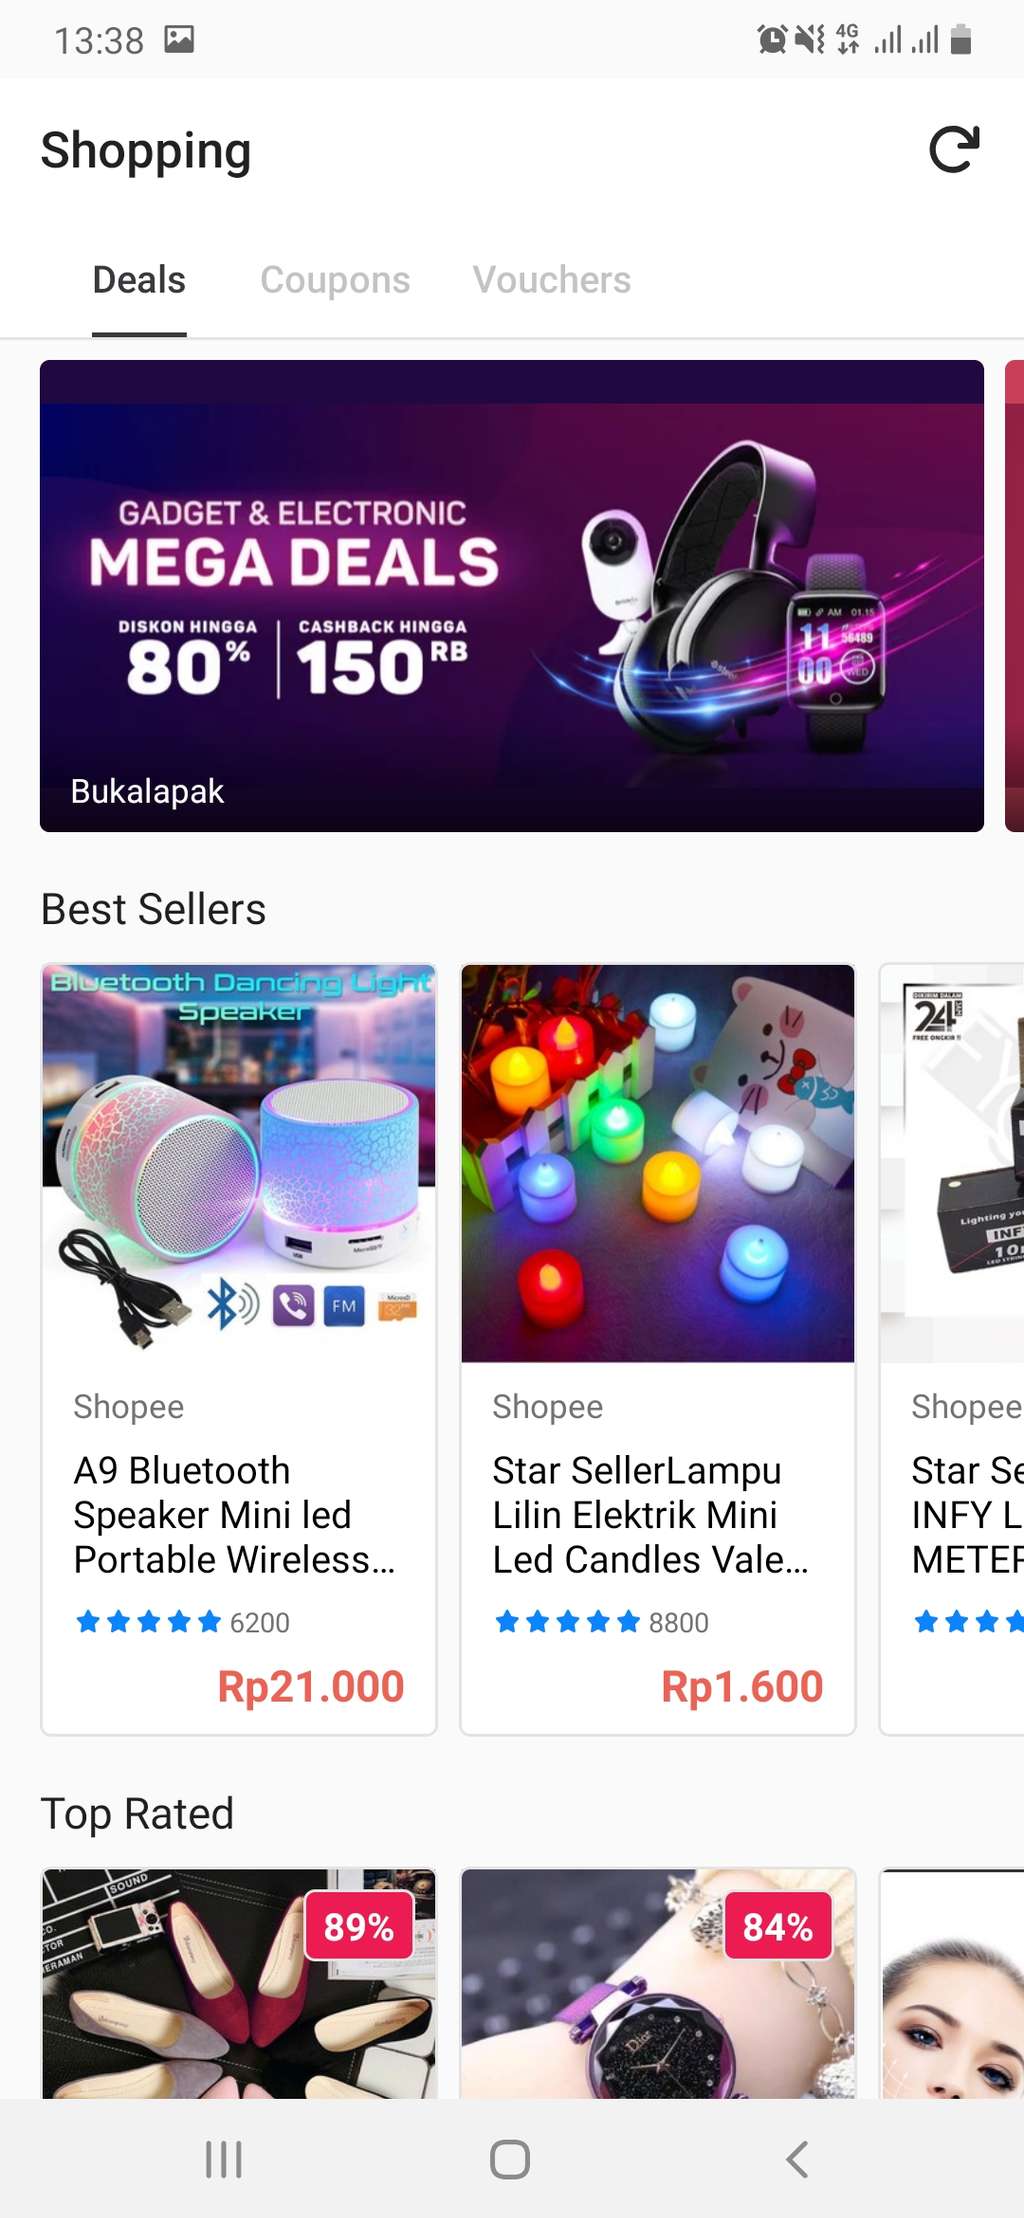
Task: Select the Deals tab
Action: pyautogui.click(x=139, y=280)
